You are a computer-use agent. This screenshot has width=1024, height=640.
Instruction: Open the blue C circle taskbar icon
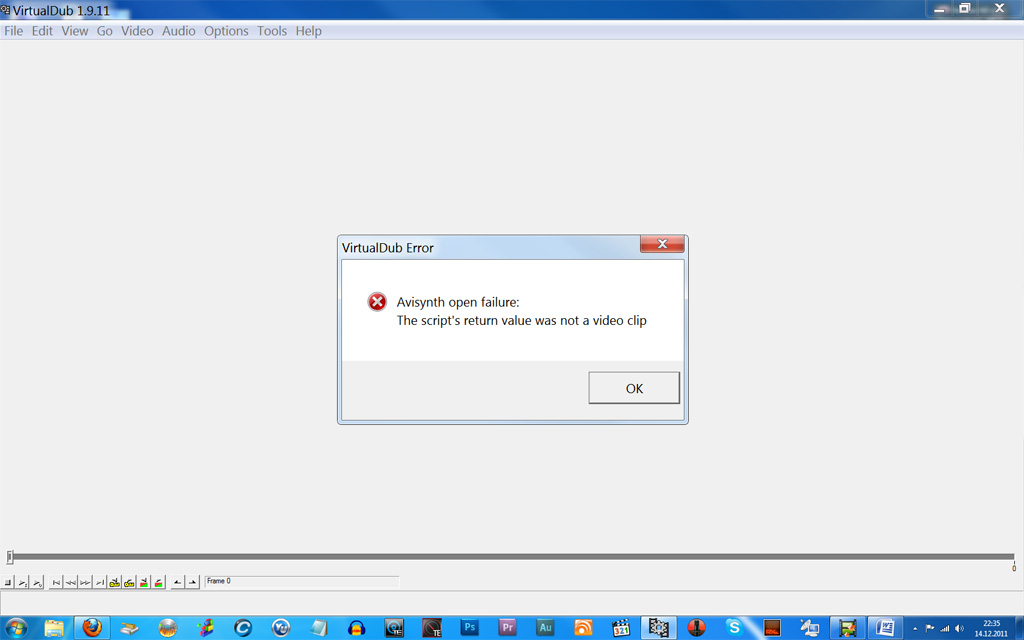(x=243, y=628)
